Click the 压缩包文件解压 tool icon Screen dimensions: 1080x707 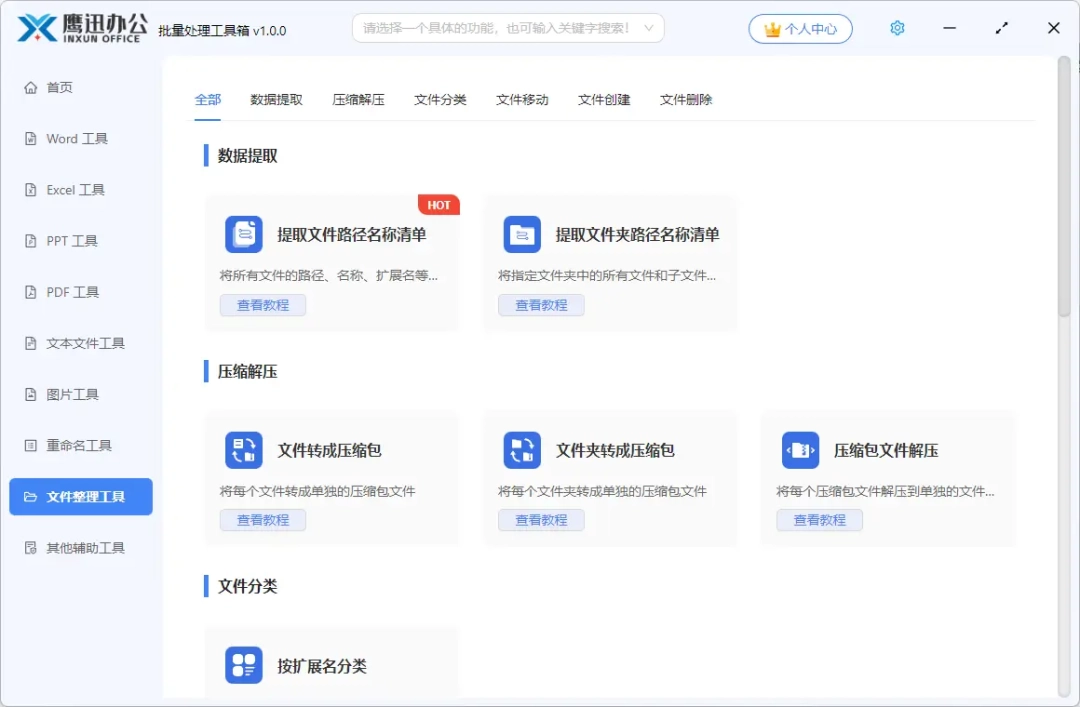point(800,449)
